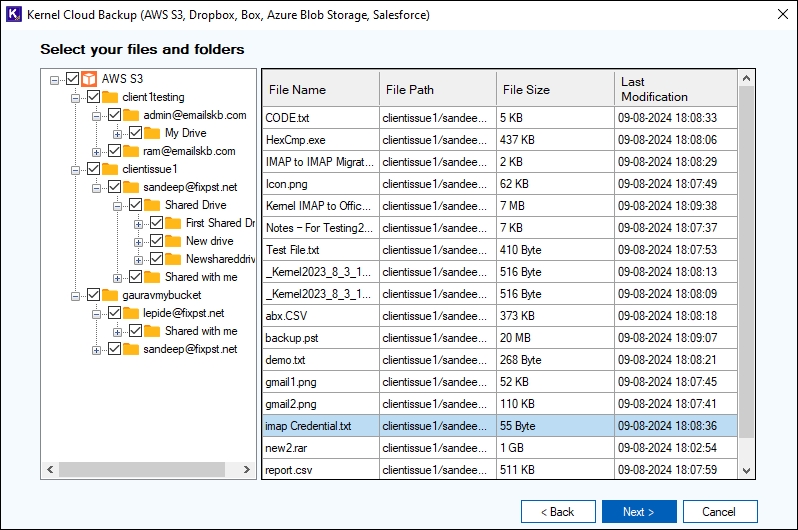Click the tree panel scroll-left arrow
Image resolution: width=798 pixels, height=530 pixels.
pos(50,469)
